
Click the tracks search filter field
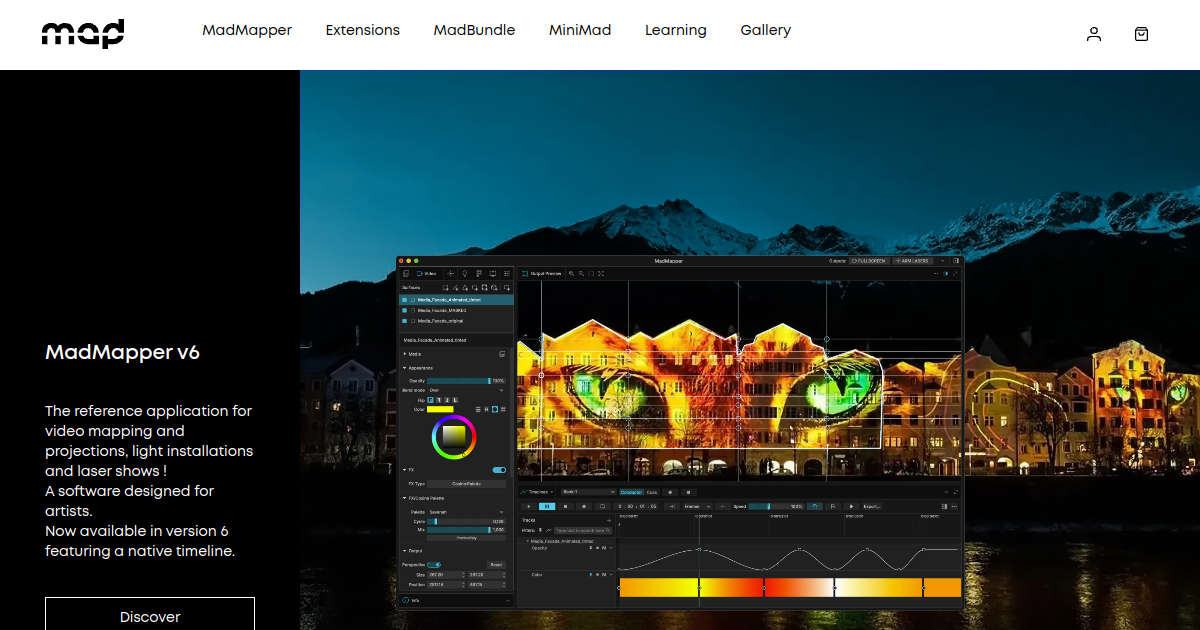(x=583, y=530)
